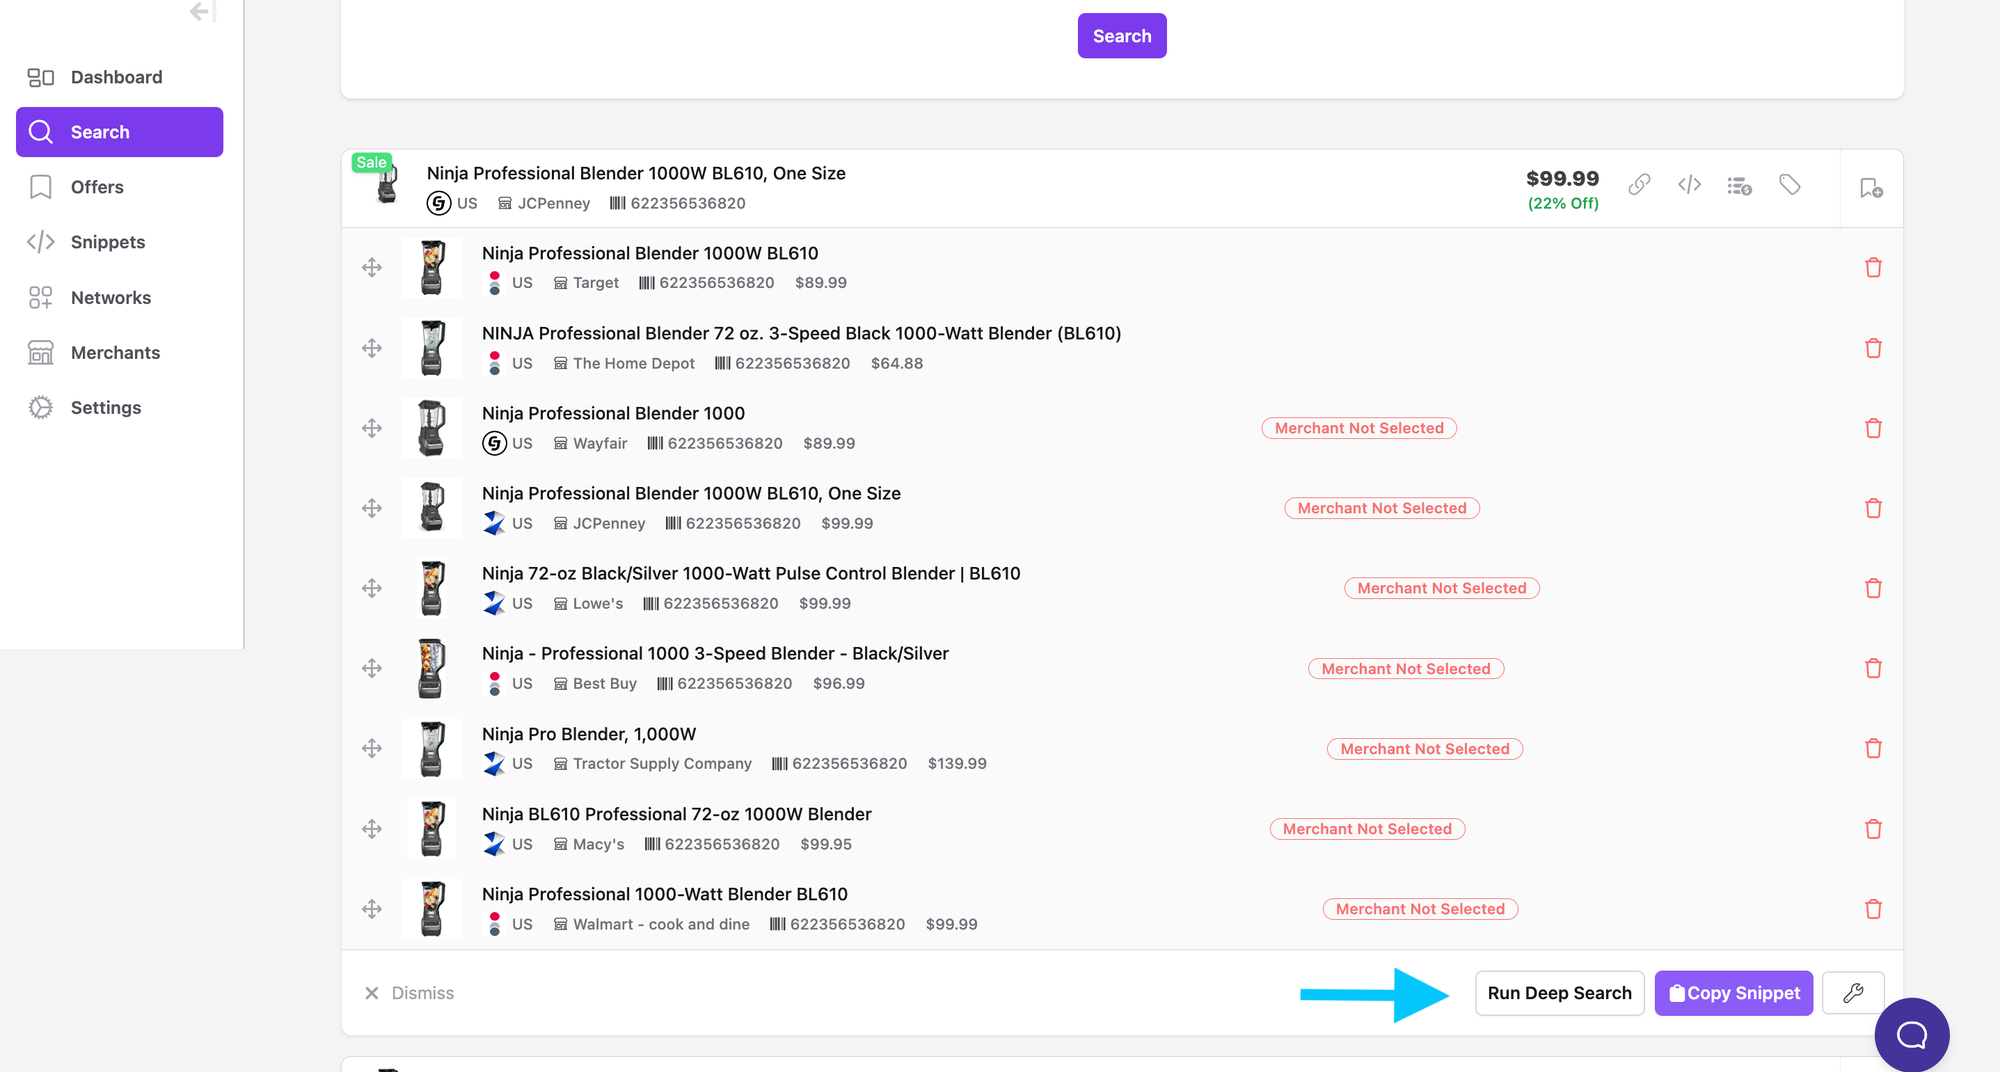Click the move handle beside JCPenney list row
Image resolution: width=2000 pixels, height=1072 pixels.
pyautogui.click(x=372, y=508)
